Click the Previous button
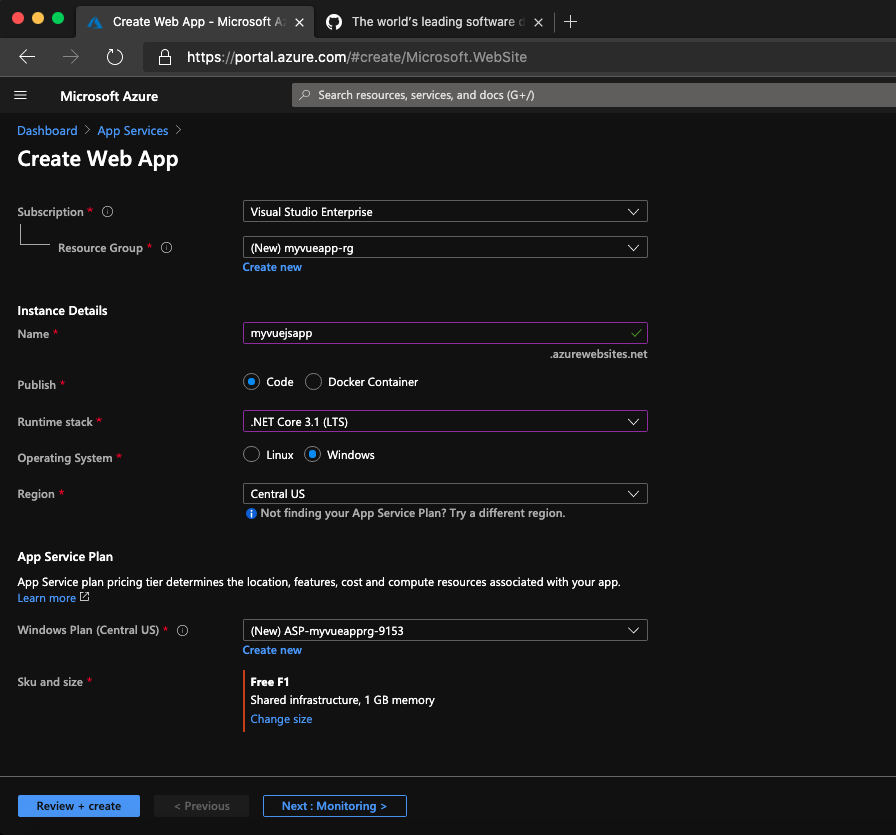This screenshot has width=896, height=835. [x=202, y=806]
